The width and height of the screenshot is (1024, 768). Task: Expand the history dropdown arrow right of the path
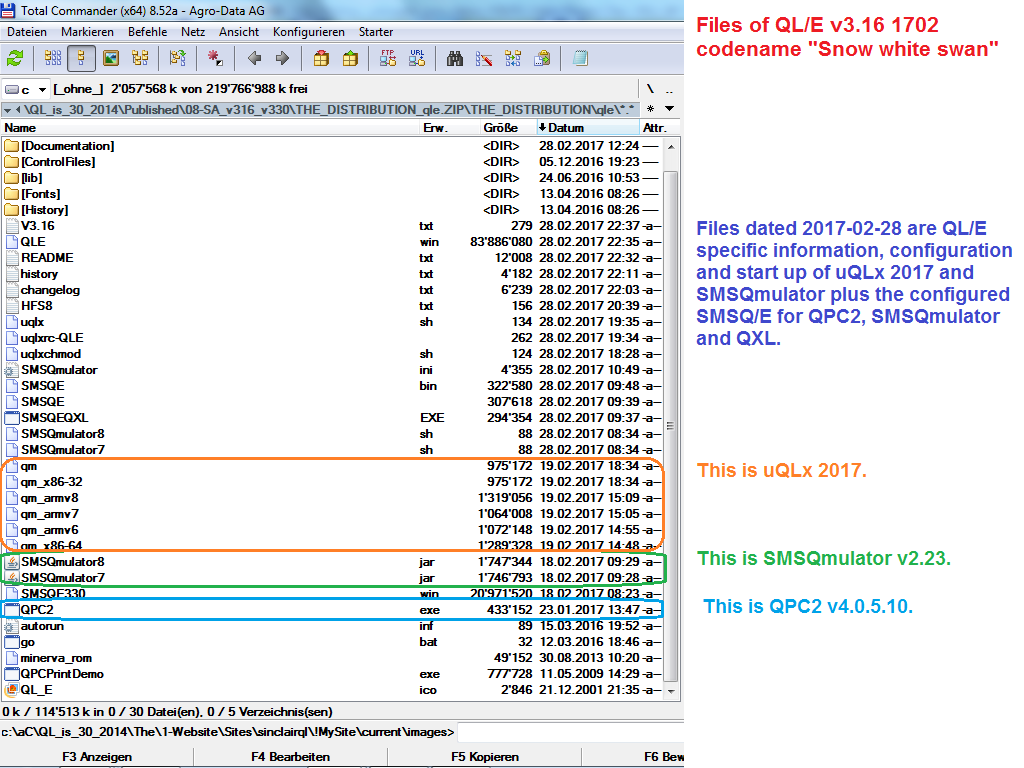[669, 109]
